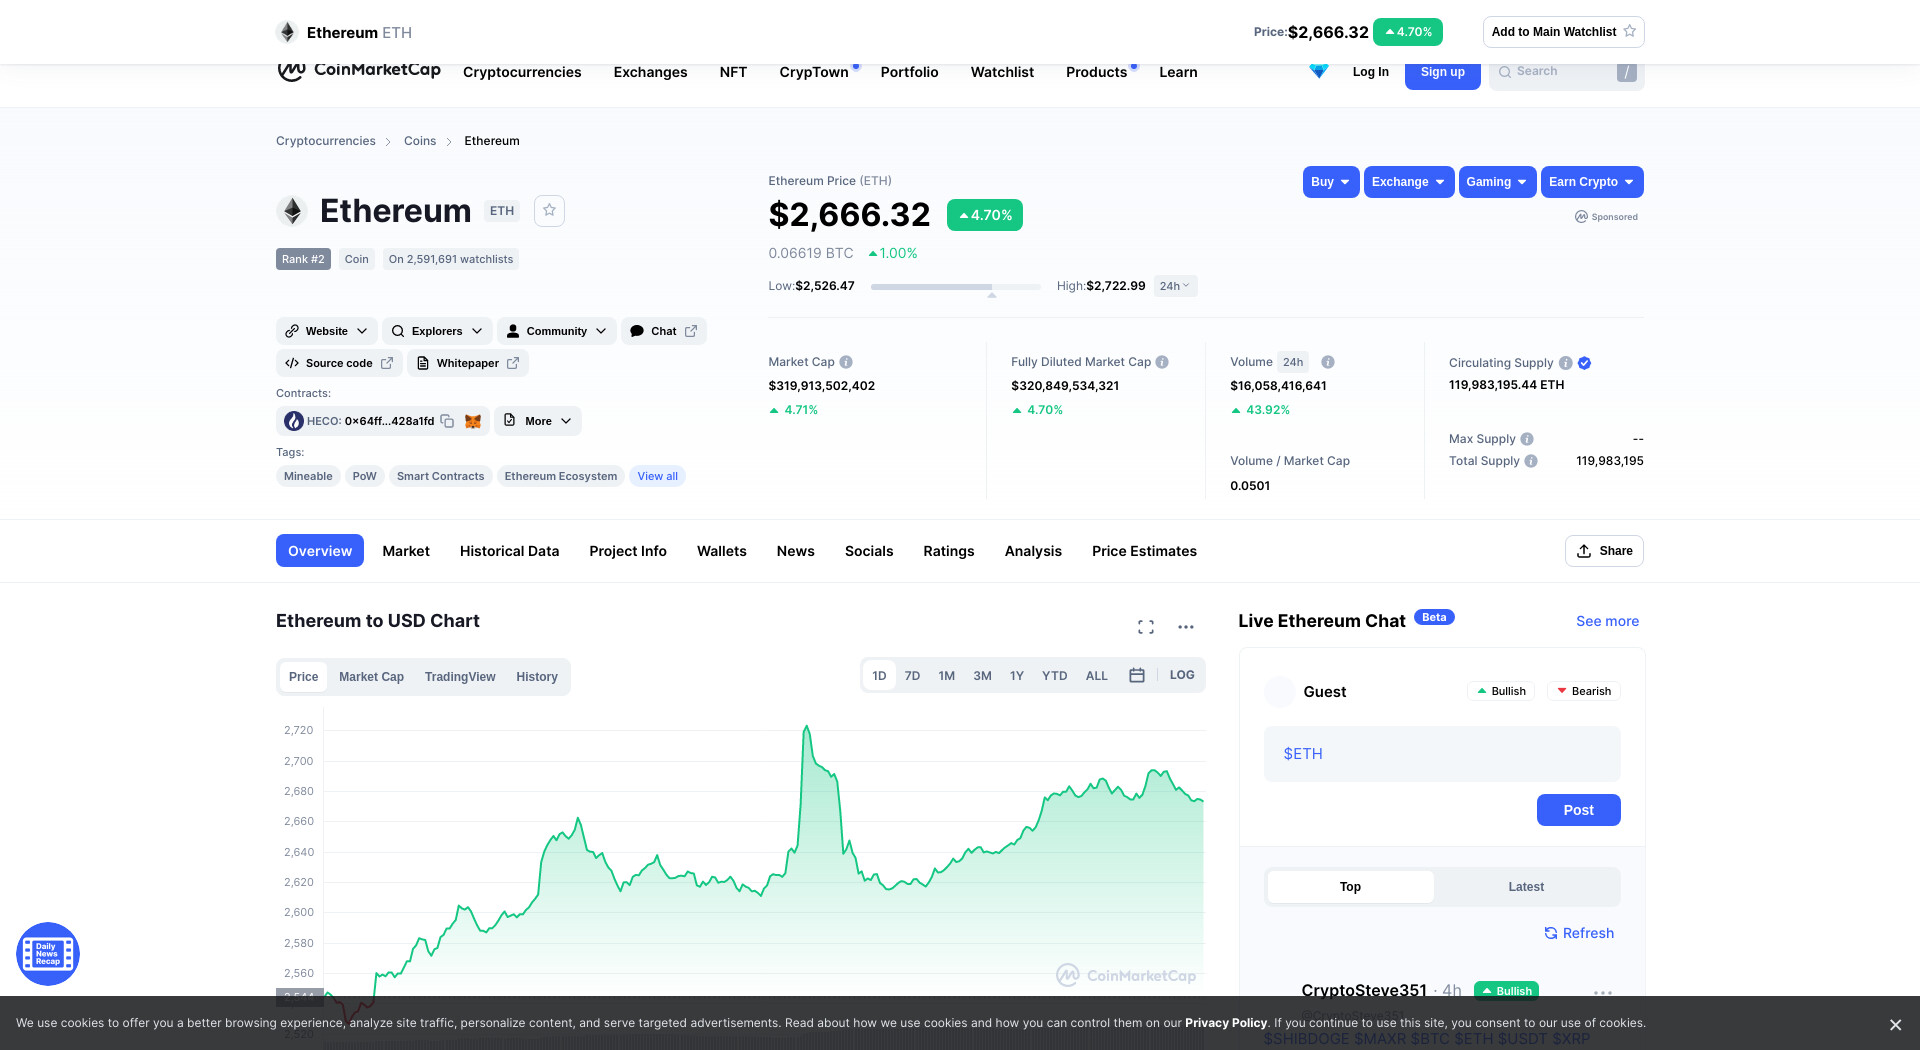Open the Gaming dropdown
Screen dimensions: 1920x1050
pos(1497,182)
